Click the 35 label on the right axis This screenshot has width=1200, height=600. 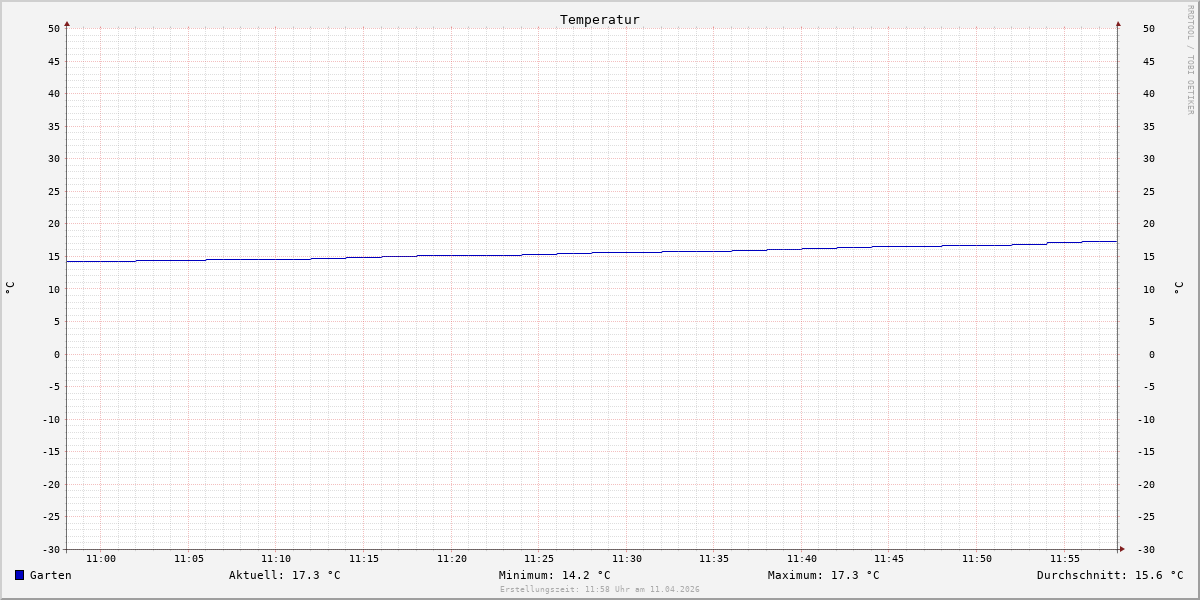(x=1149, y=126)
